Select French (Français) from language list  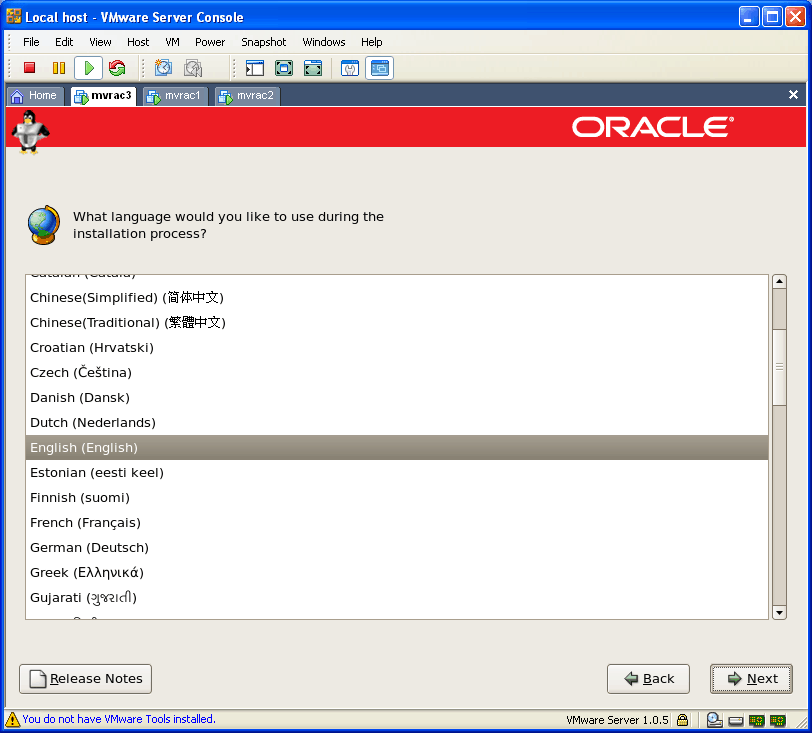(85, 523)
